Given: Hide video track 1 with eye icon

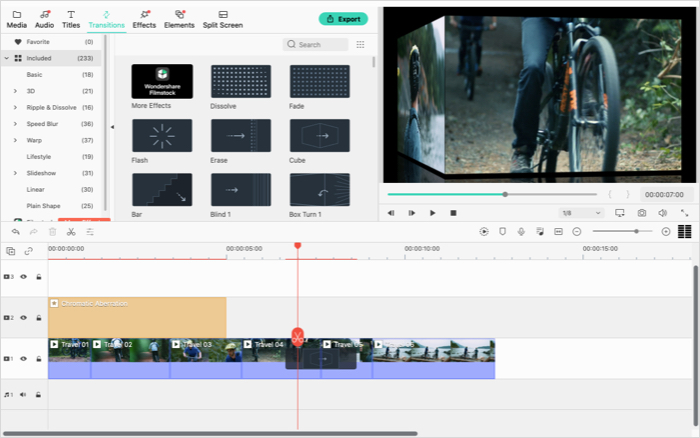Looking at the screenshot, I should 23,359.
